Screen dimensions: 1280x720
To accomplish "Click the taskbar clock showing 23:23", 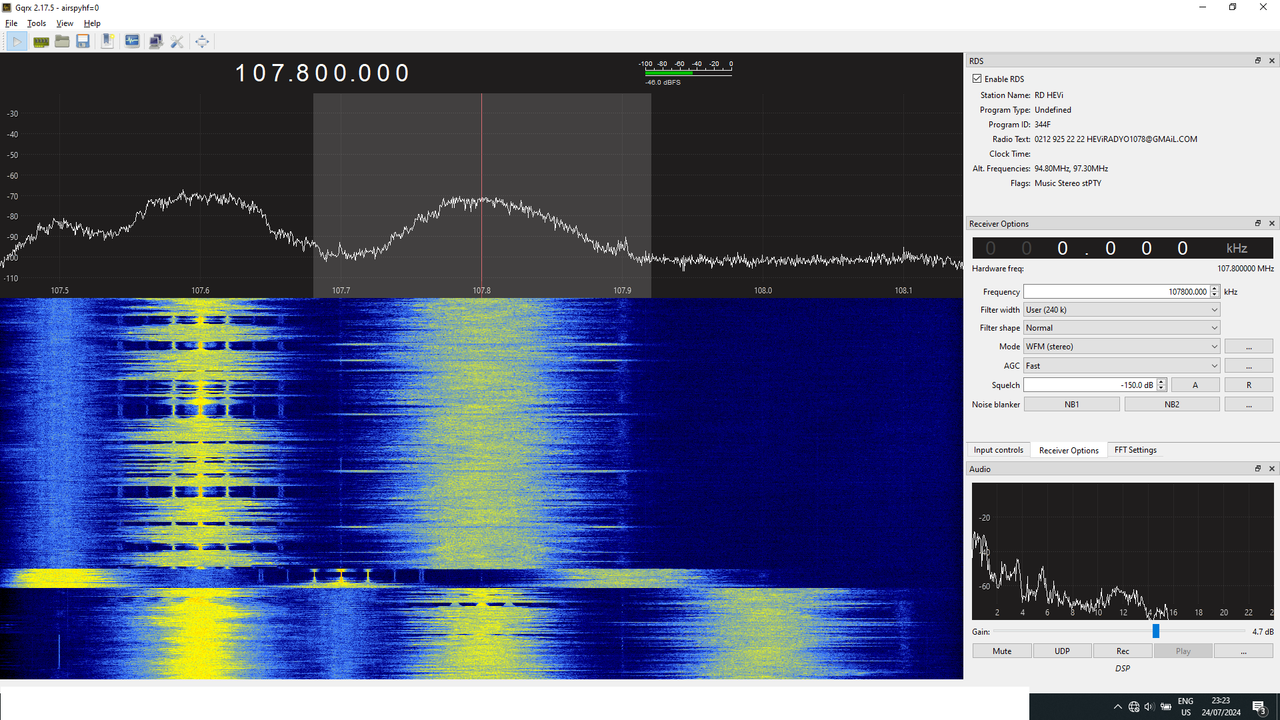I will pyautogui.click(x=1221, y=707).
